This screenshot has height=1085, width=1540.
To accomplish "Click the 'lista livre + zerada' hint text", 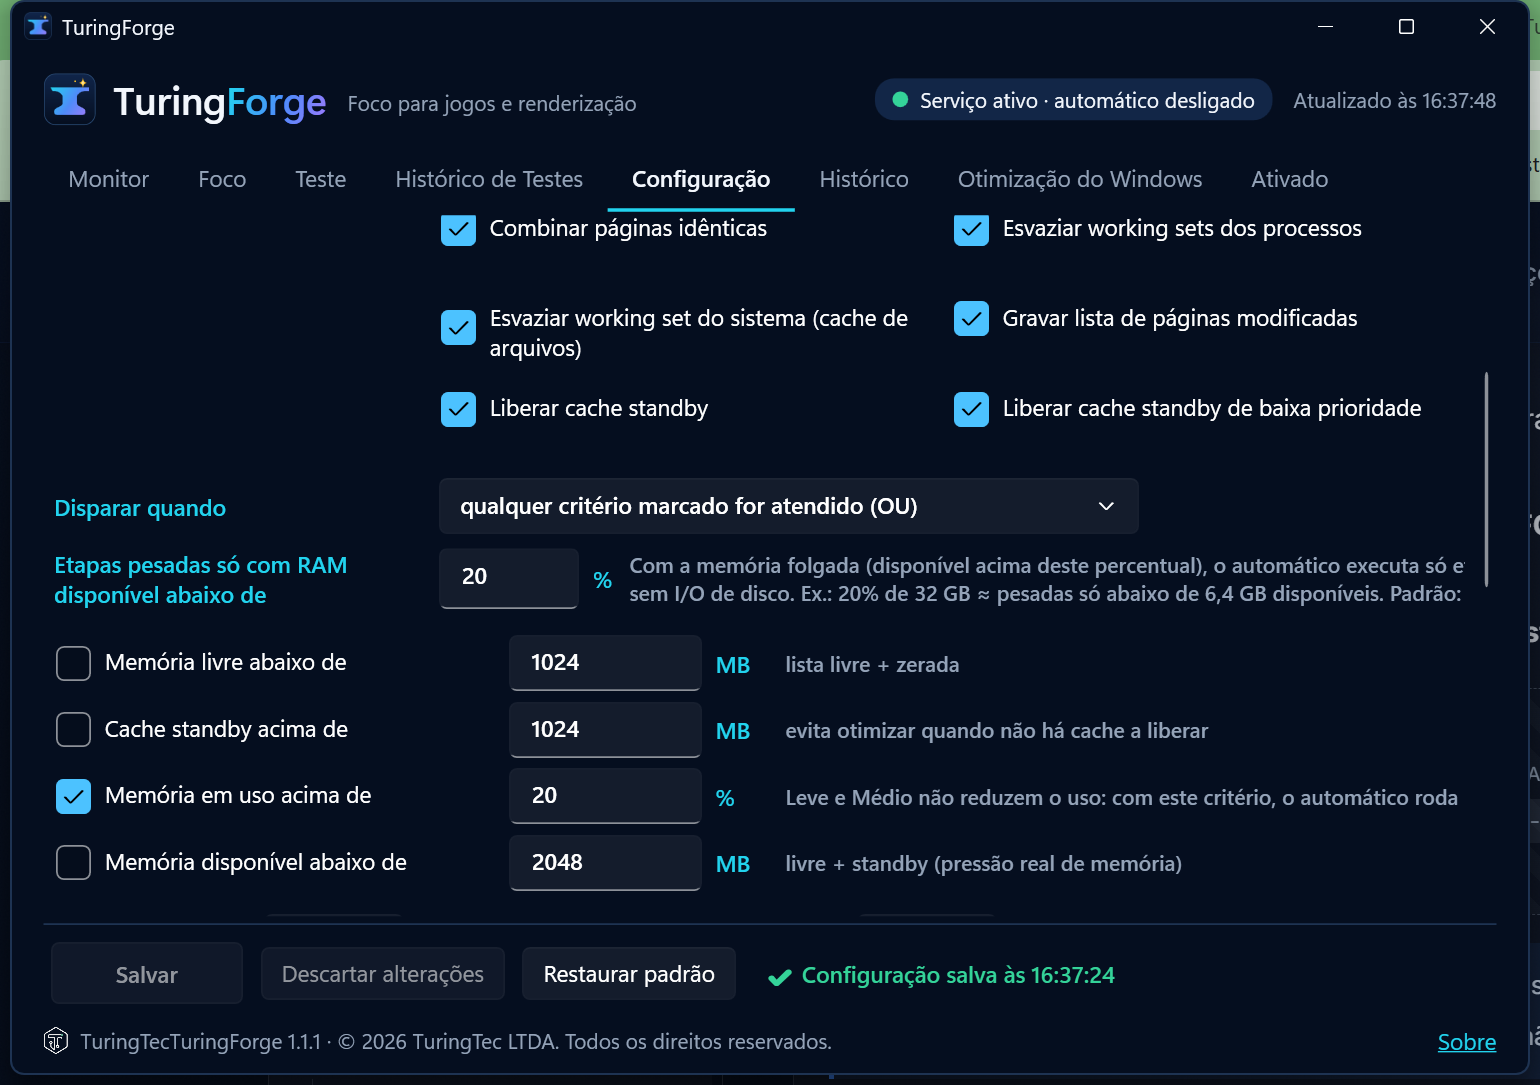I will tap(872, 665).
